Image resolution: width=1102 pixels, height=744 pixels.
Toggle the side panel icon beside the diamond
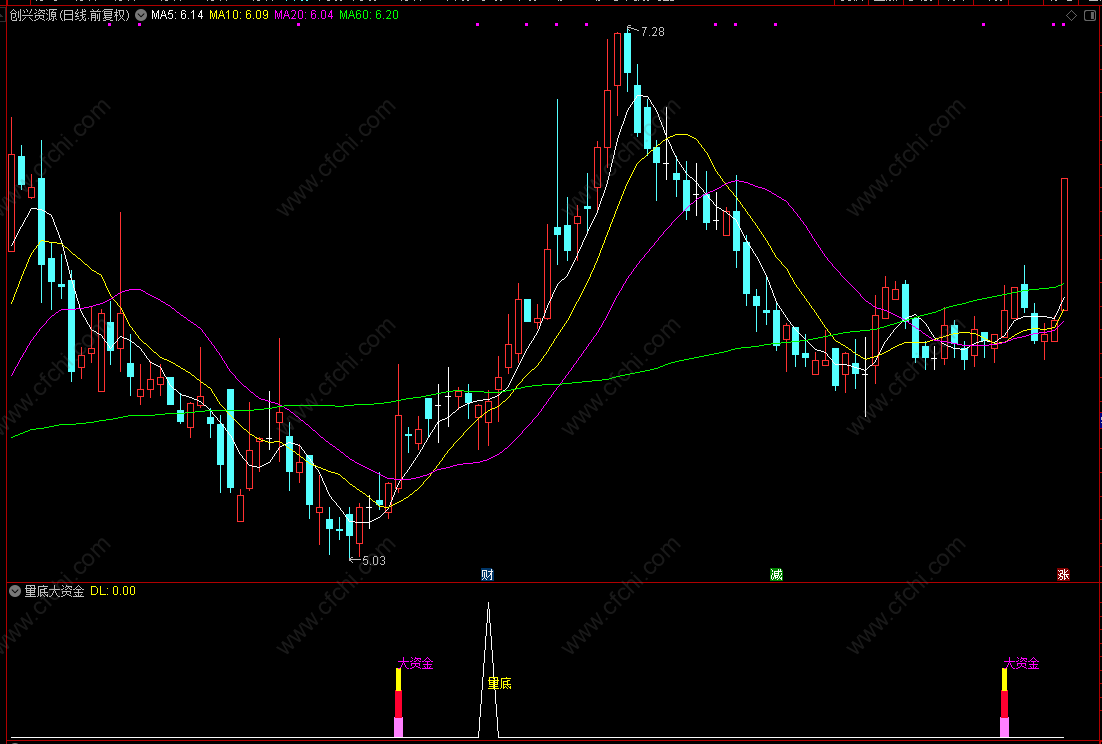click(1089, 15)
